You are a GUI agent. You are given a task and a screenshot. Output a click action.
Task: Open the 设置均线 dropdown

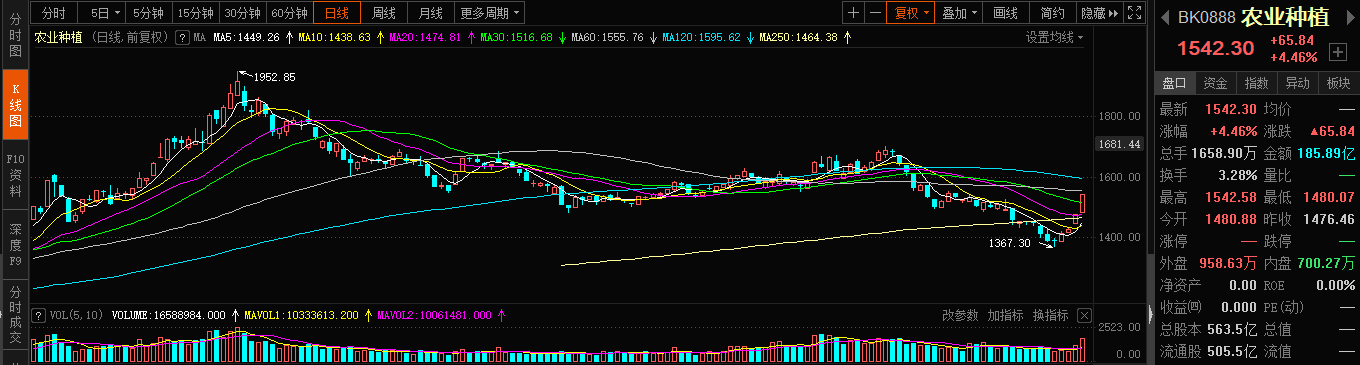(x=1054, y=37)
